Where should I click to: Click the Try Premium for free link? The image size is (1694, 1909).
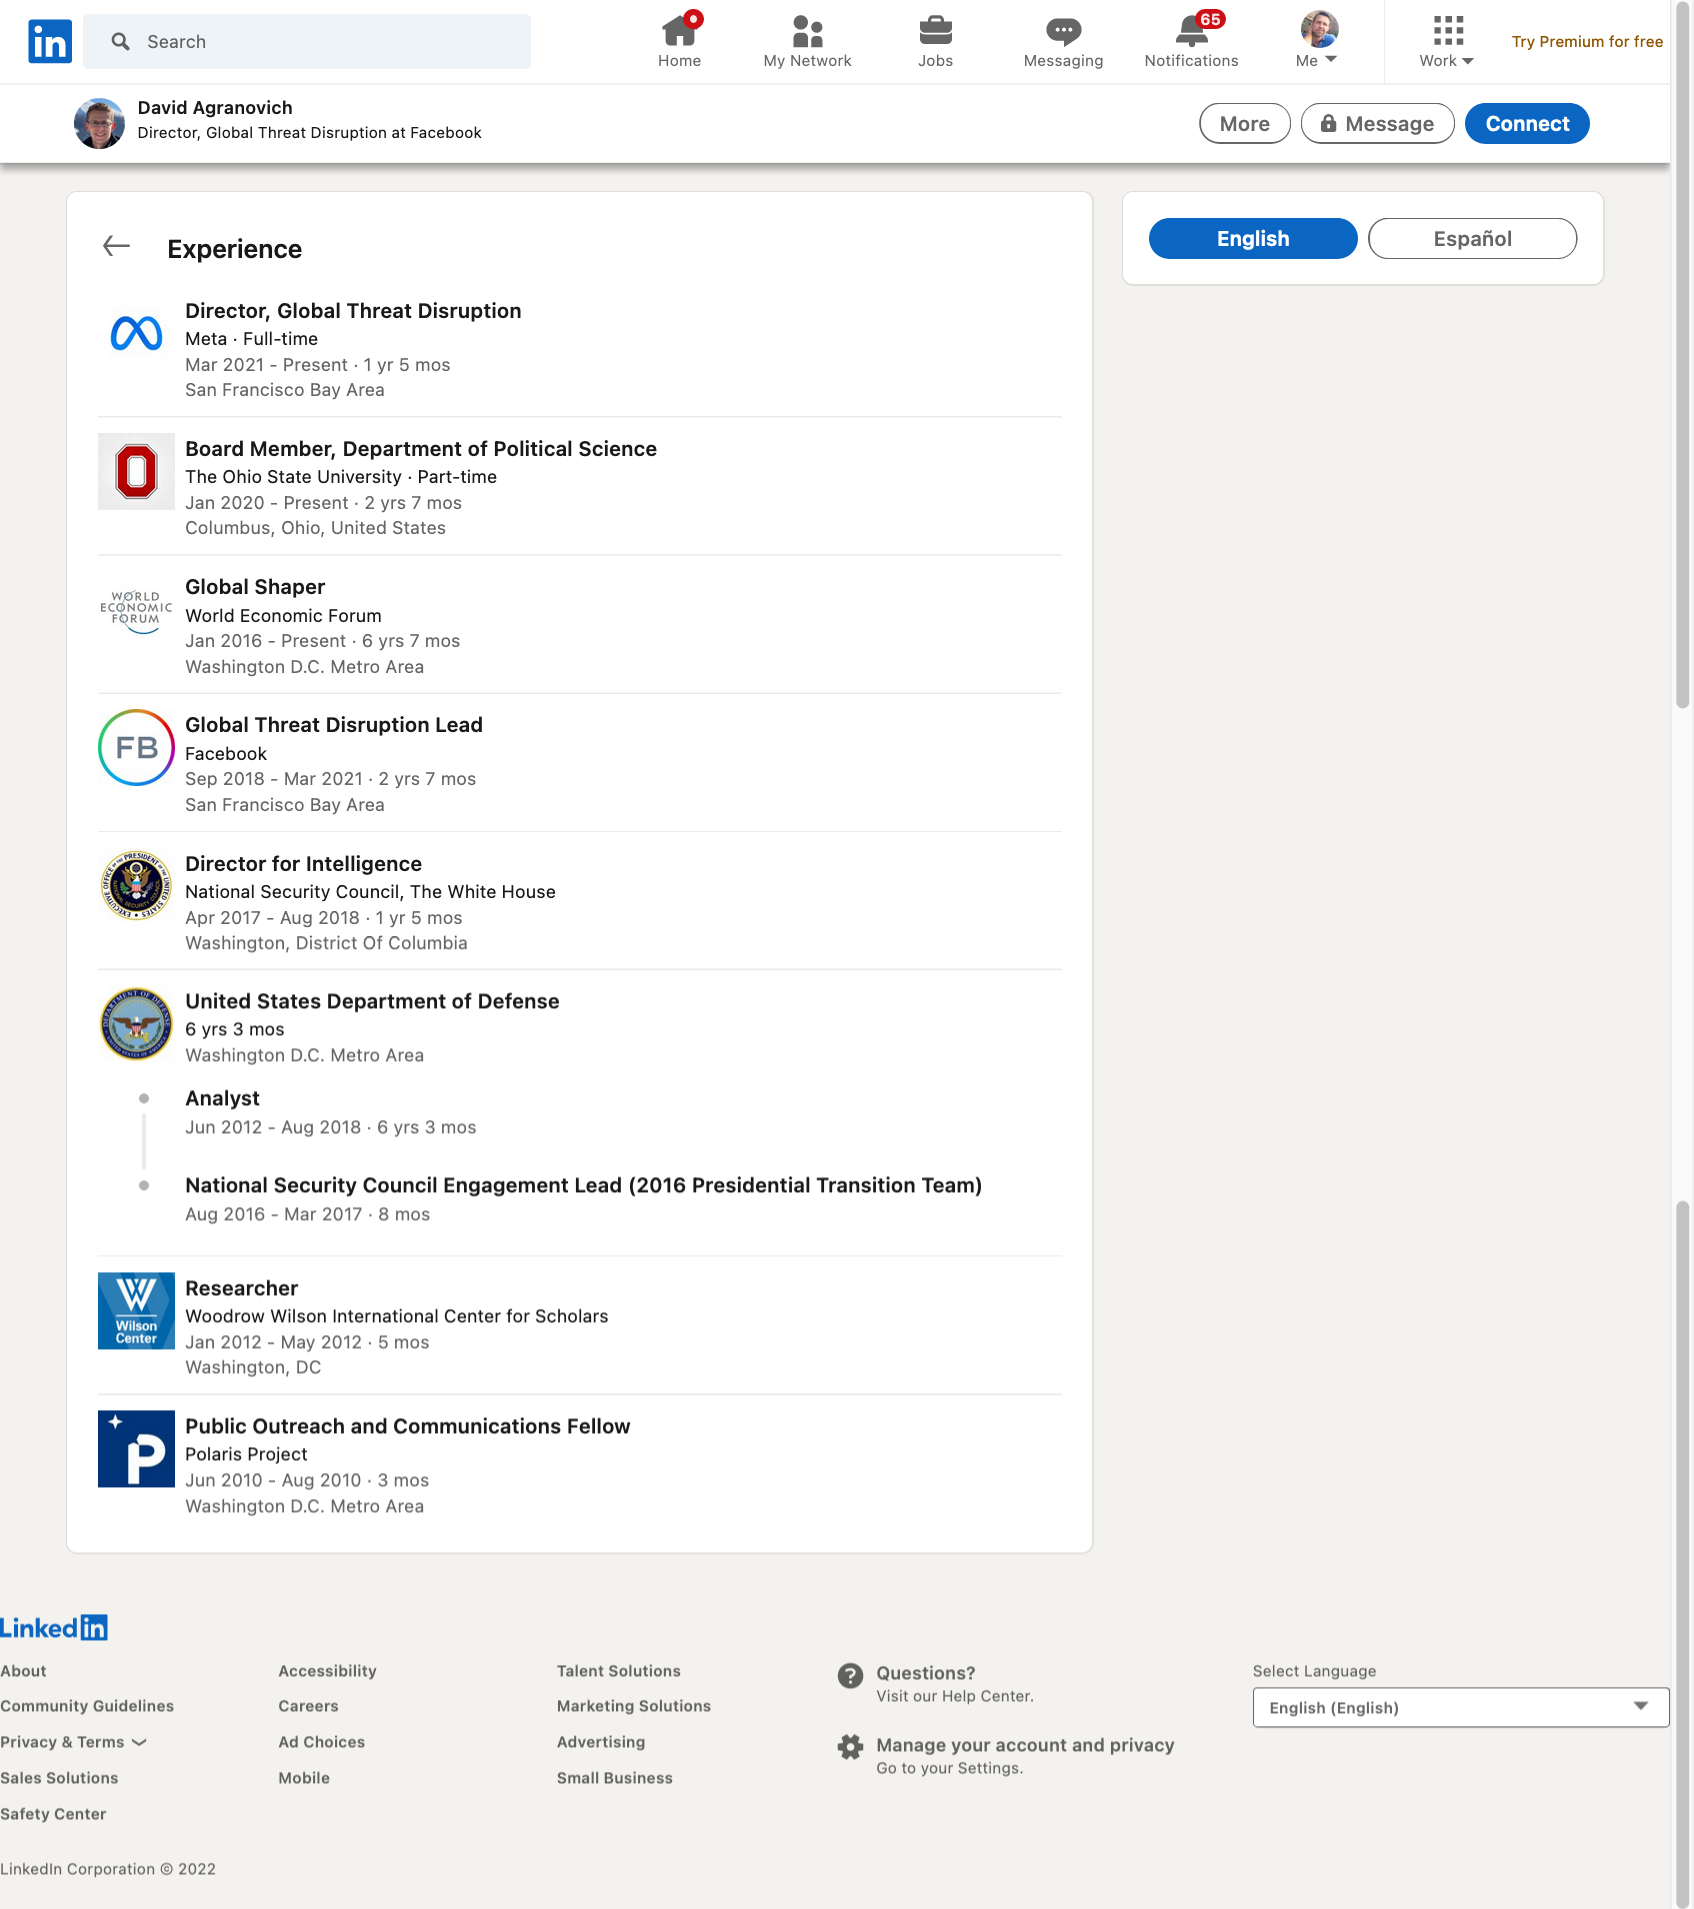coord(1587,41)
